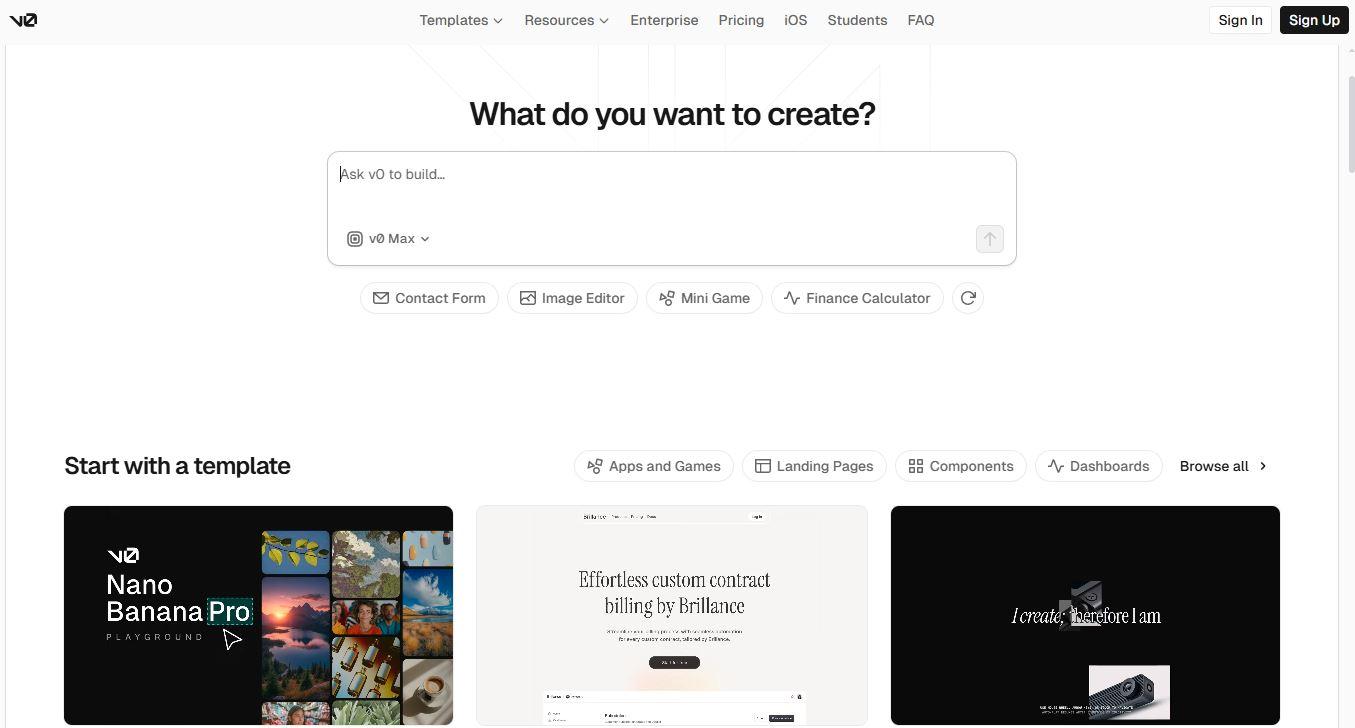Submit prompt with the up-arrow button

(990, 239)
